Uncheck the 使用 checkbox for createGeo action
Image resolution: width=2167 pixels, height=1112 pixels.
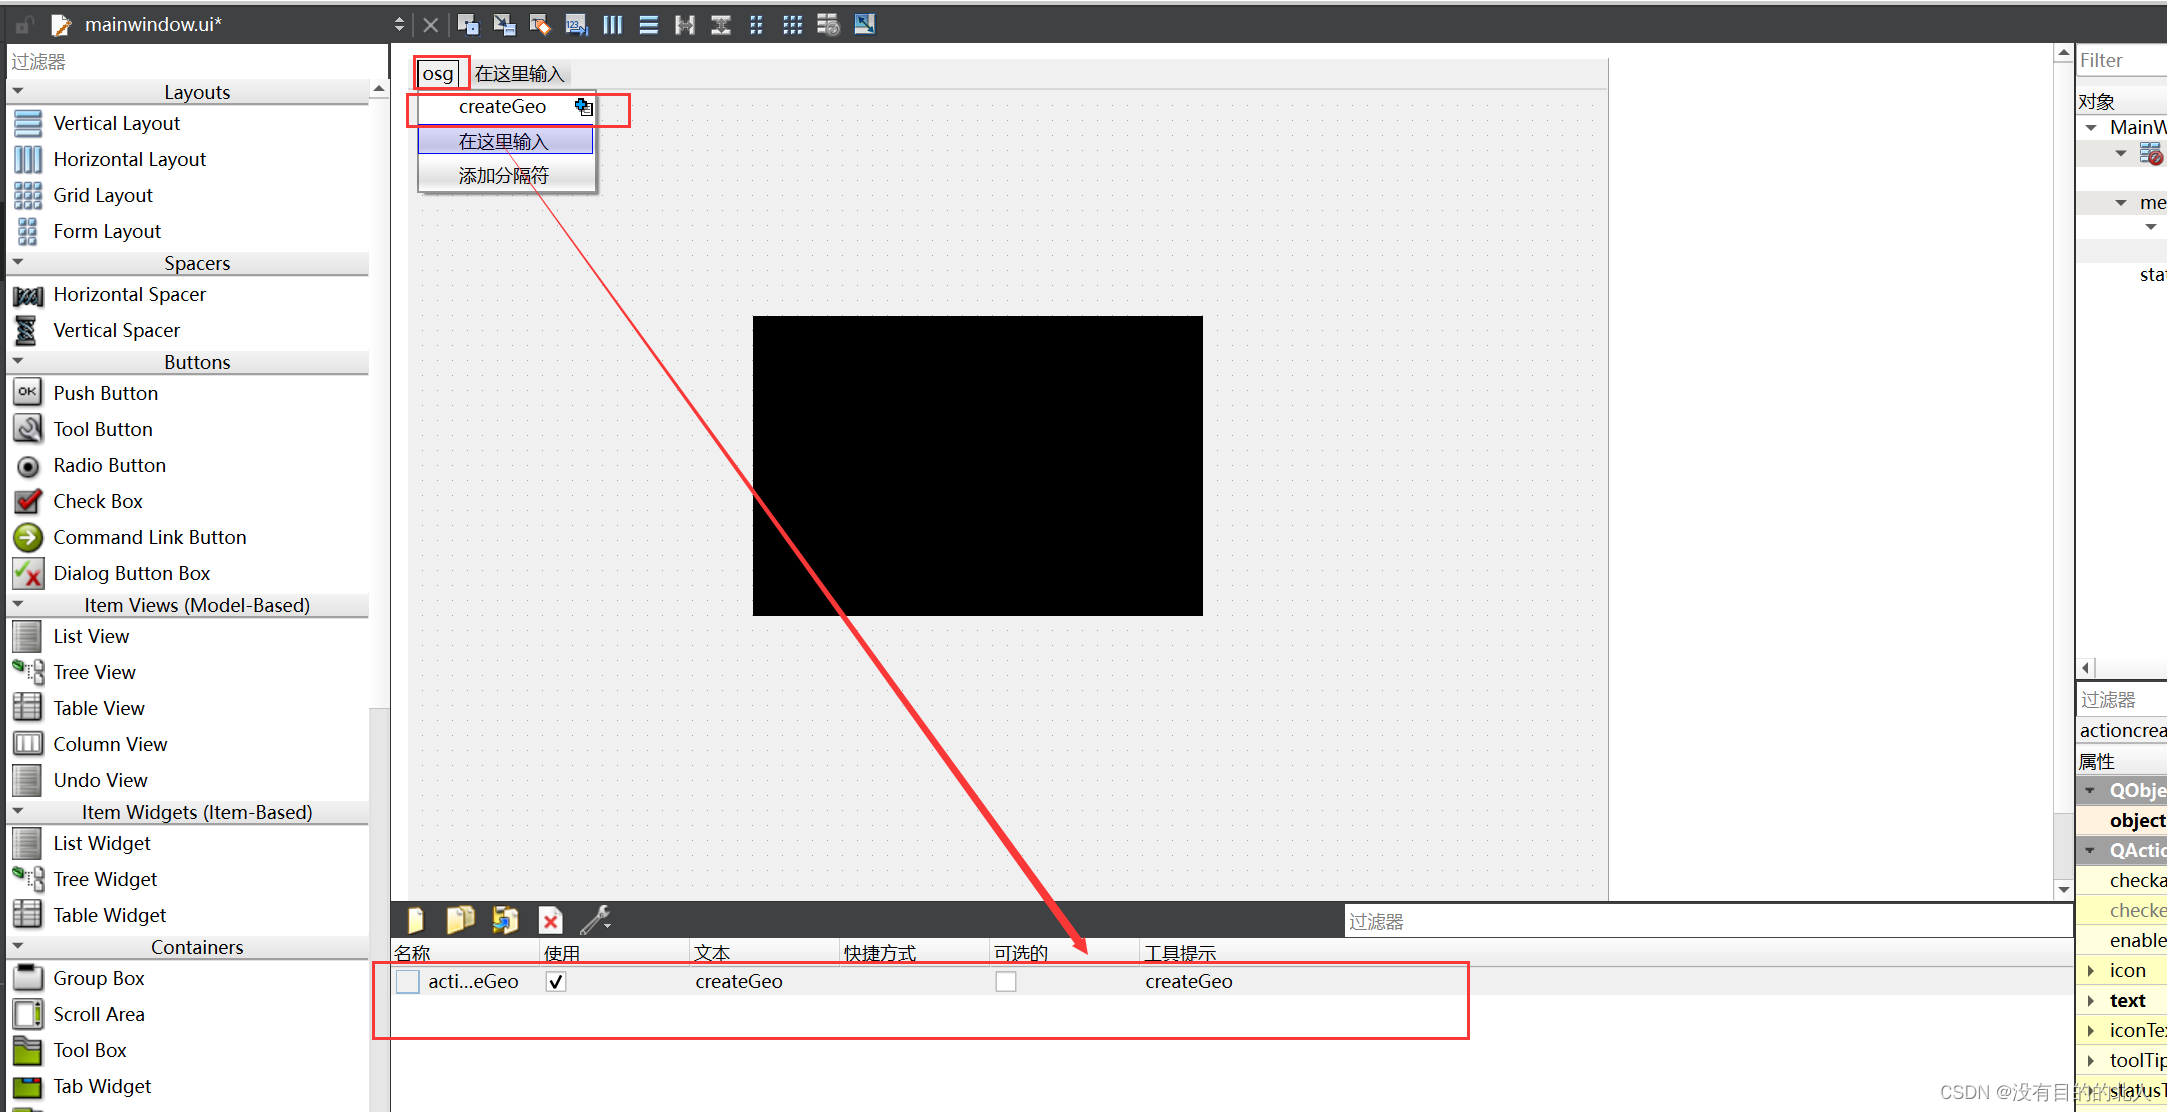556,982
